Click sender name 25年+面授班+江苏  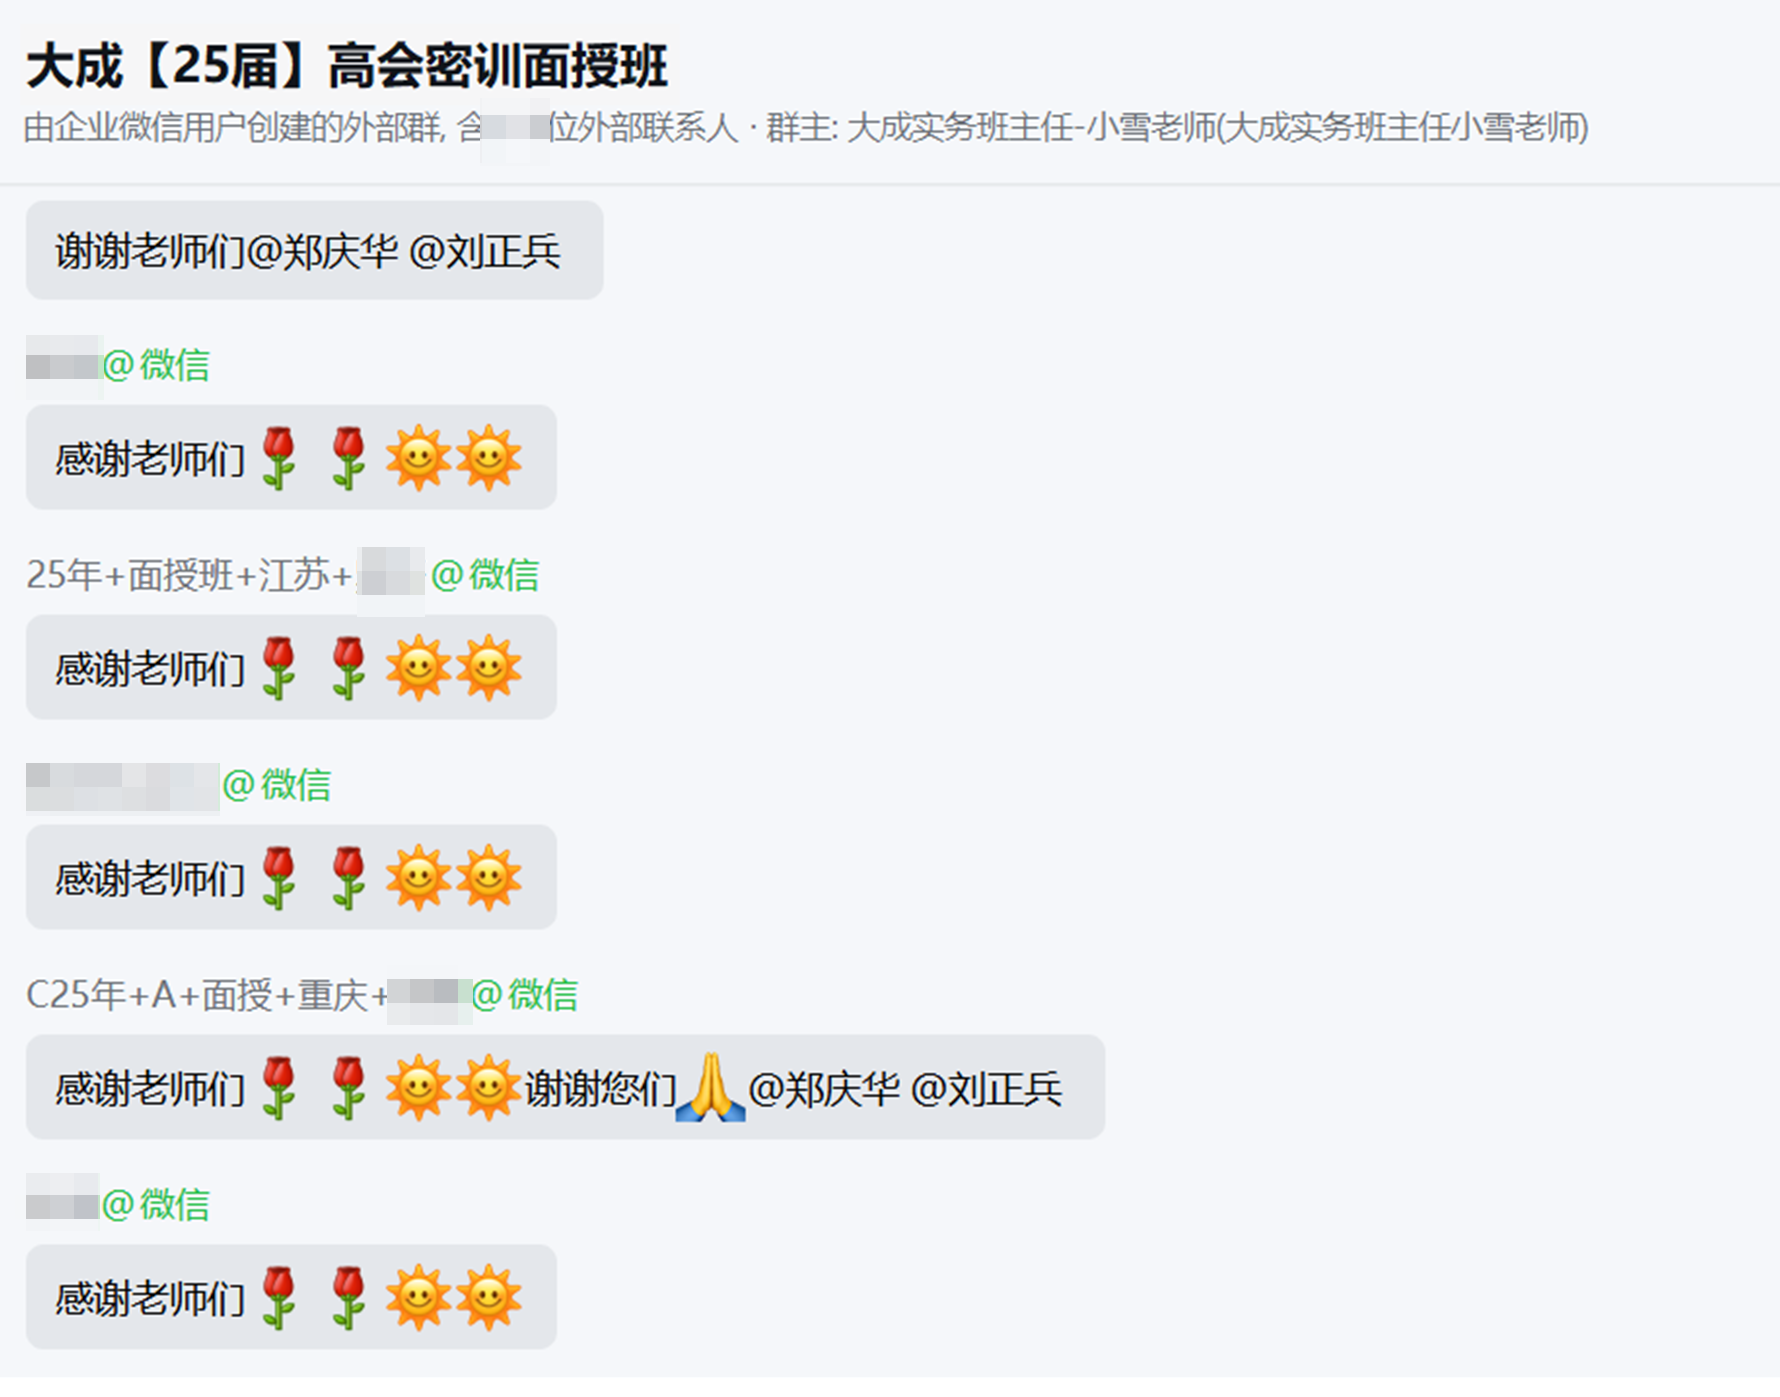pyautogui.click(x=189, y=575)
